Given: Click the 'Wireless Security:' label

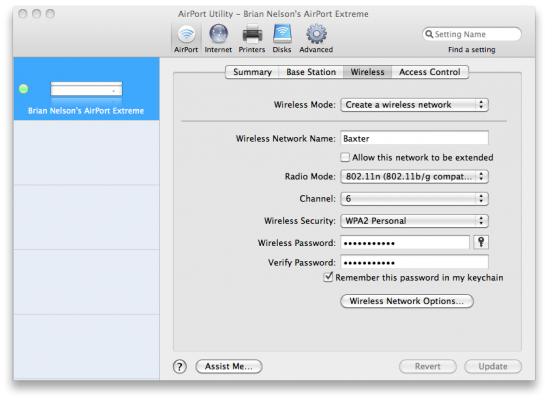Looking at the screenshot, I should pyautogui.click(x=300, y=221).
